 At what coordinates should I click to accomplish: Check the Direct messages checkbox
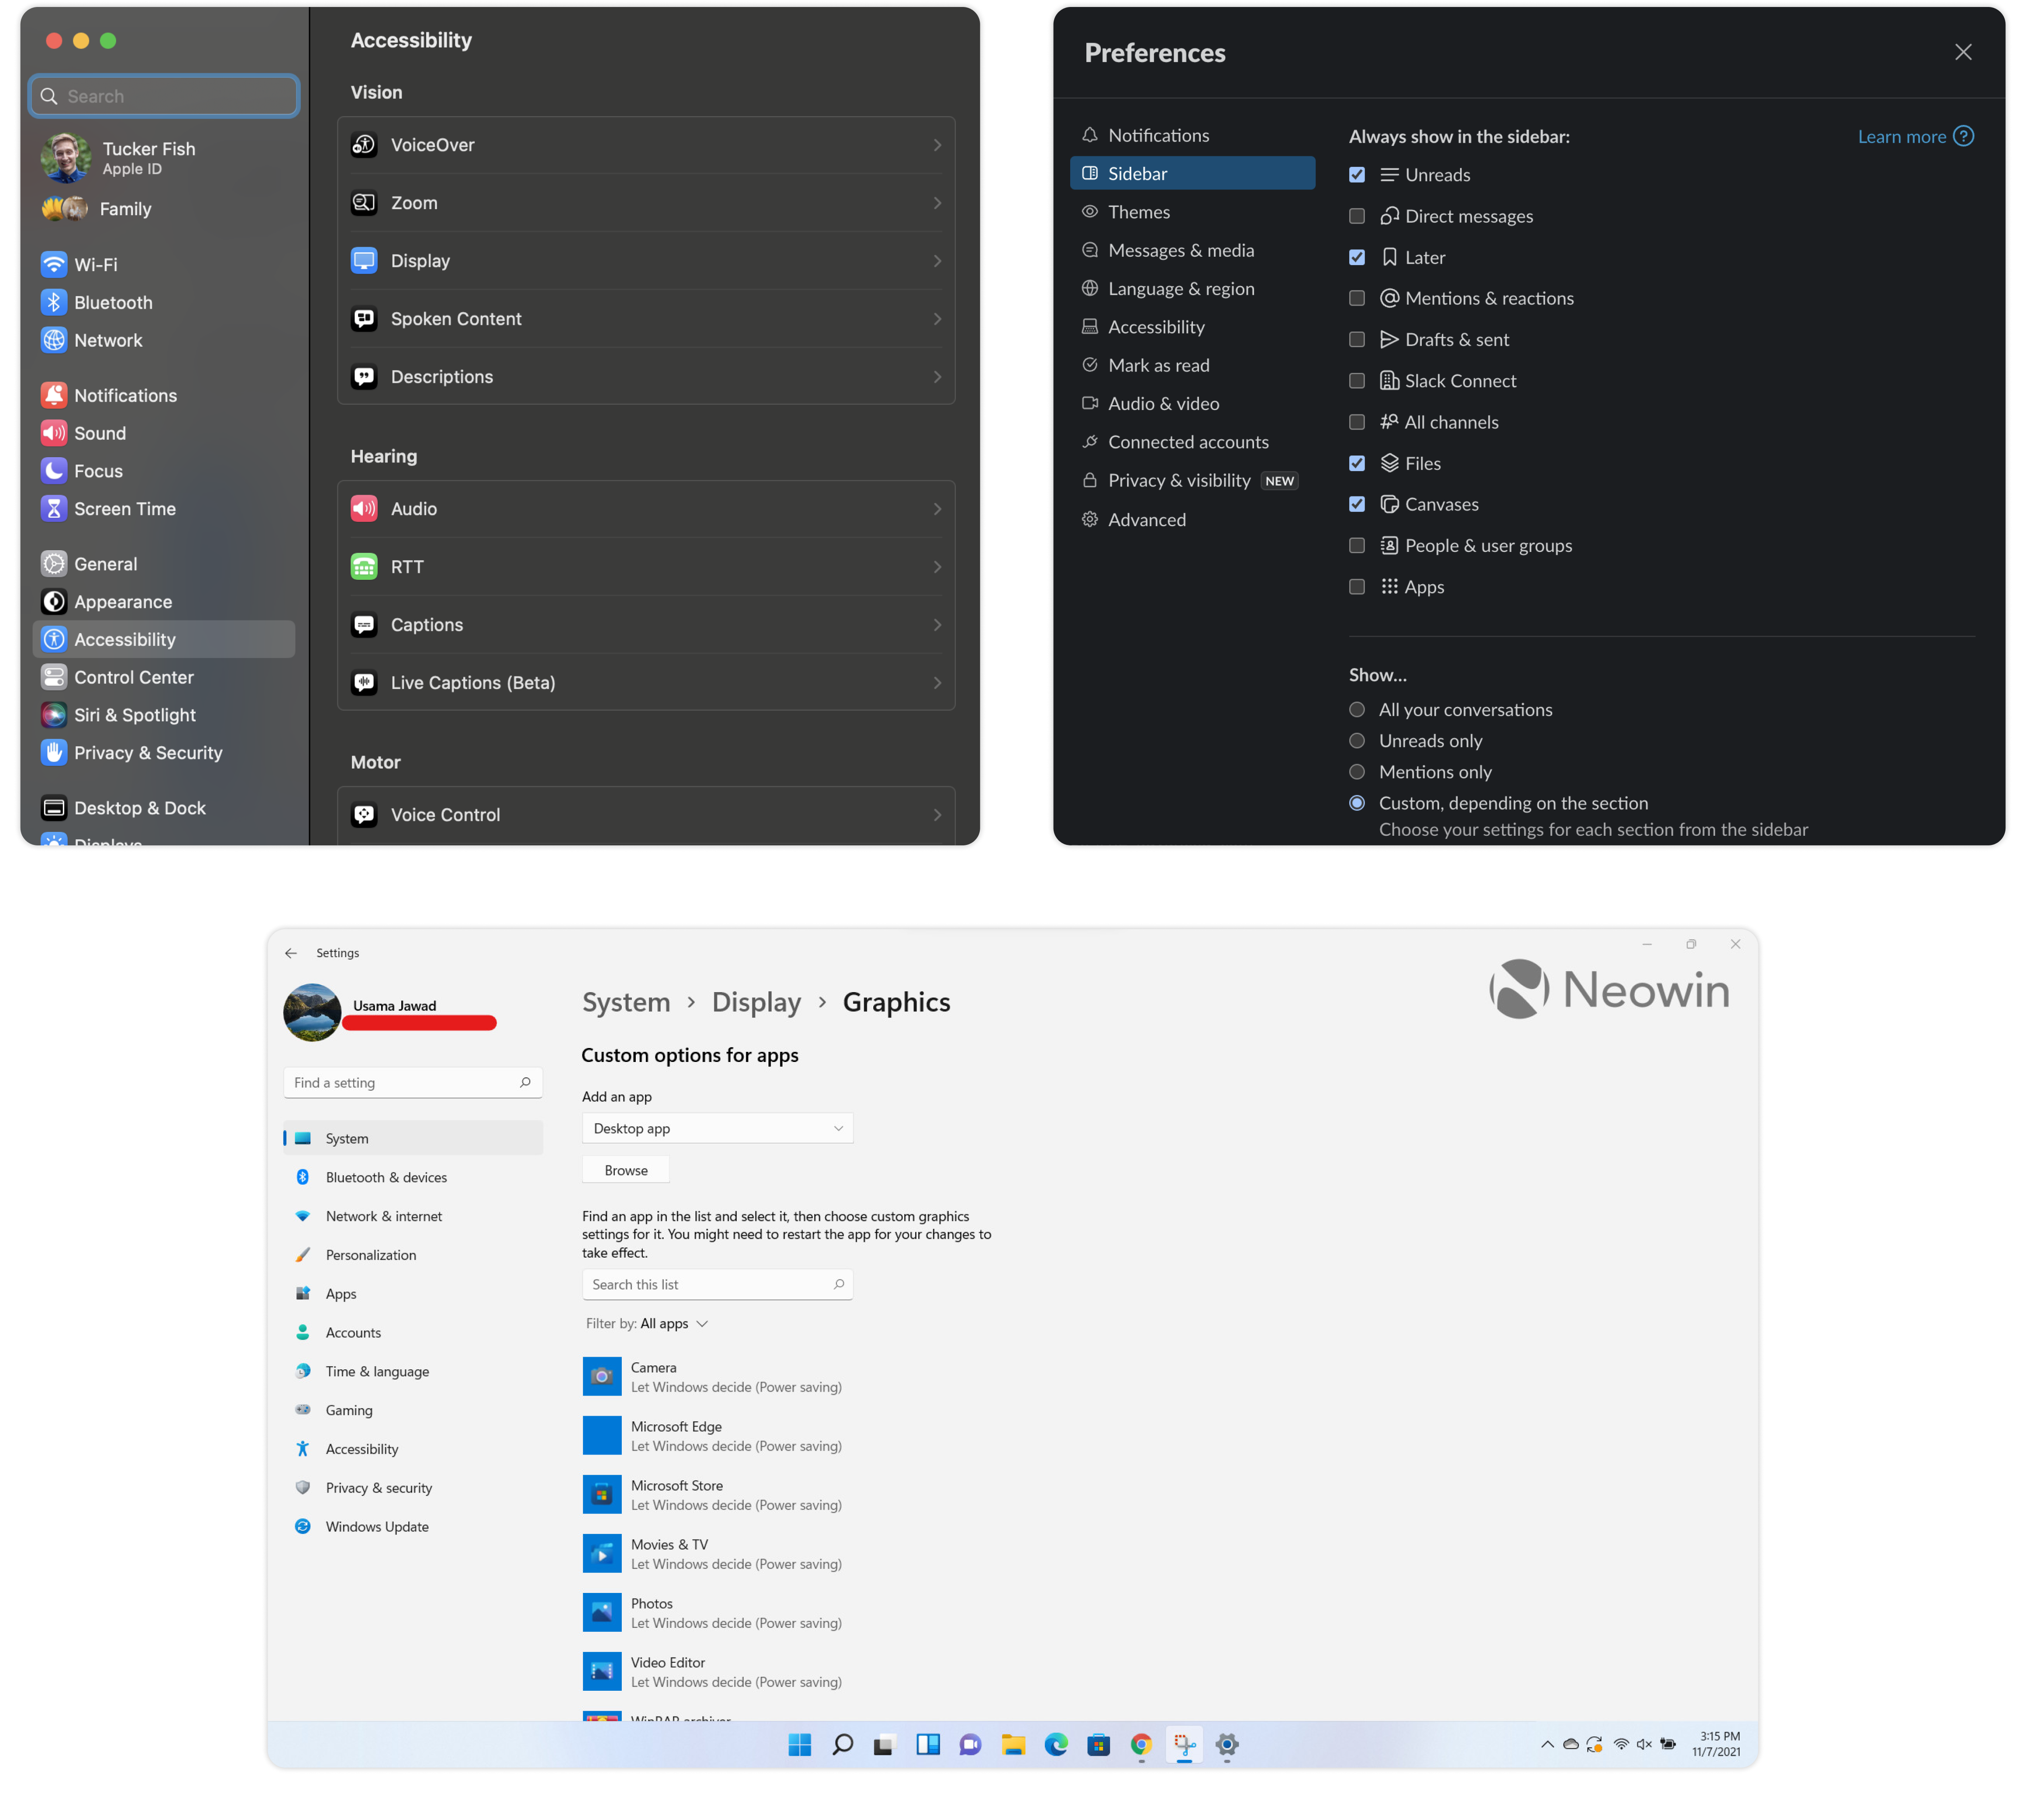[x=1357, y=216]
